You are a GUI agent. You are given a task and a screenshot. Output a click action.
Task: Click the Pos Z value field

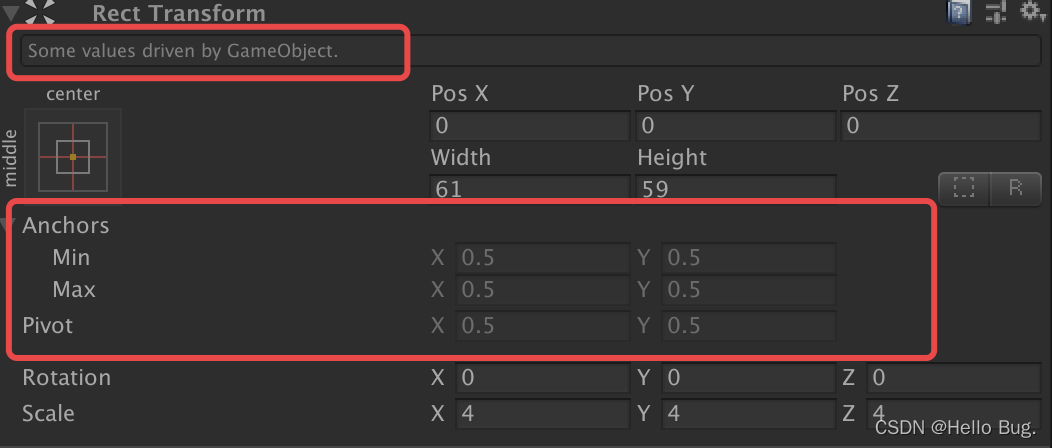tap(941, 126)
